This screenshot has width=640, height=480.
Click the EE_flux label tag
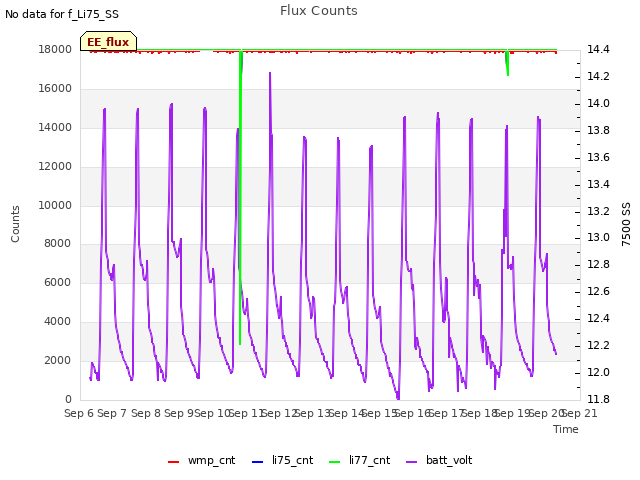coord(108,42)
